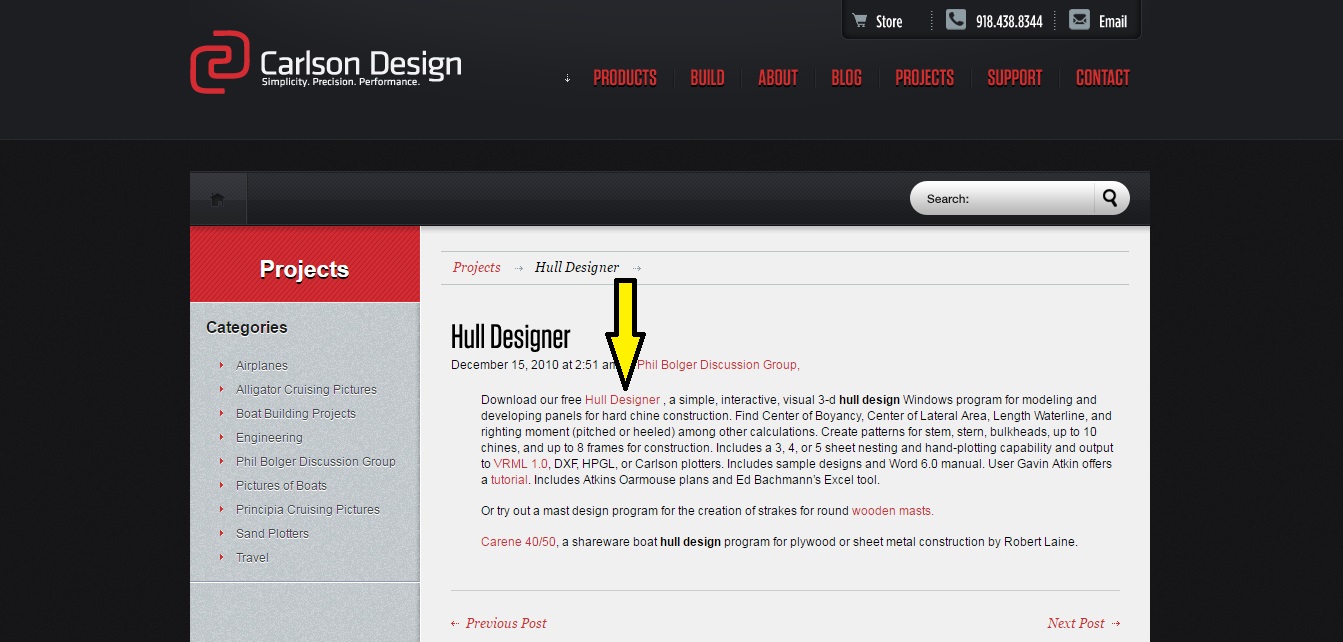Open the wooden masts link
The height and width of the screenshot is (642, 1343).
[892, 511]
